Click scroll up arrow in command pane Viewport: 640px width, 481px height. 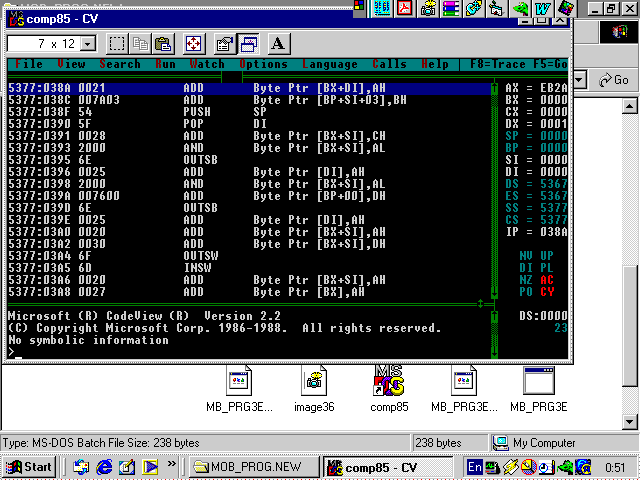(x=494, y=316)
